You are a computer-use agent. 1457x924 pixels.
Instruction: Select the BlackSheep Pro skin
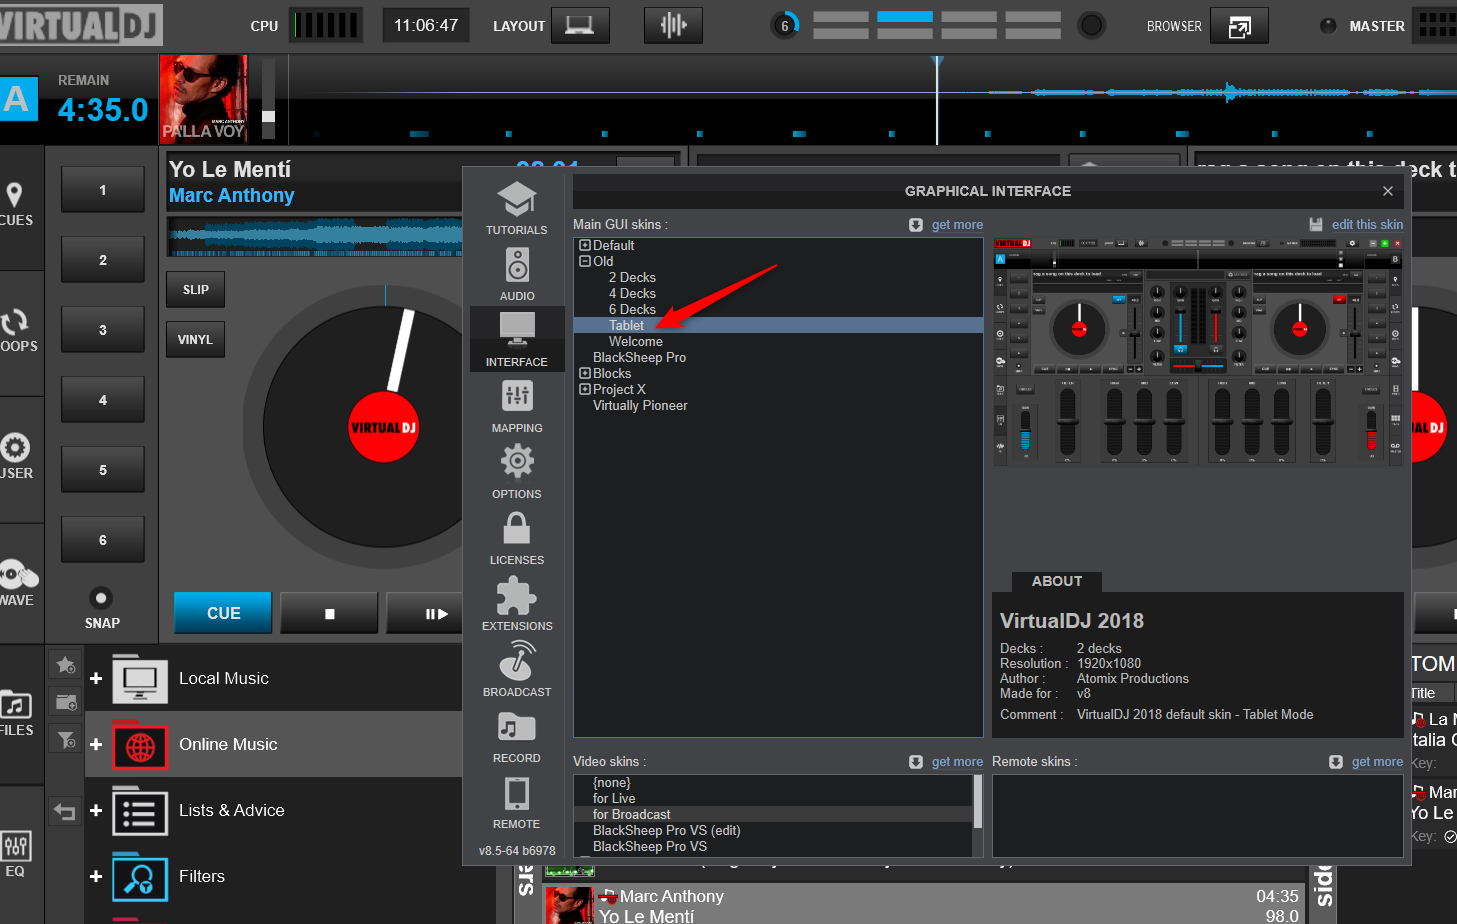coord(640,357)
